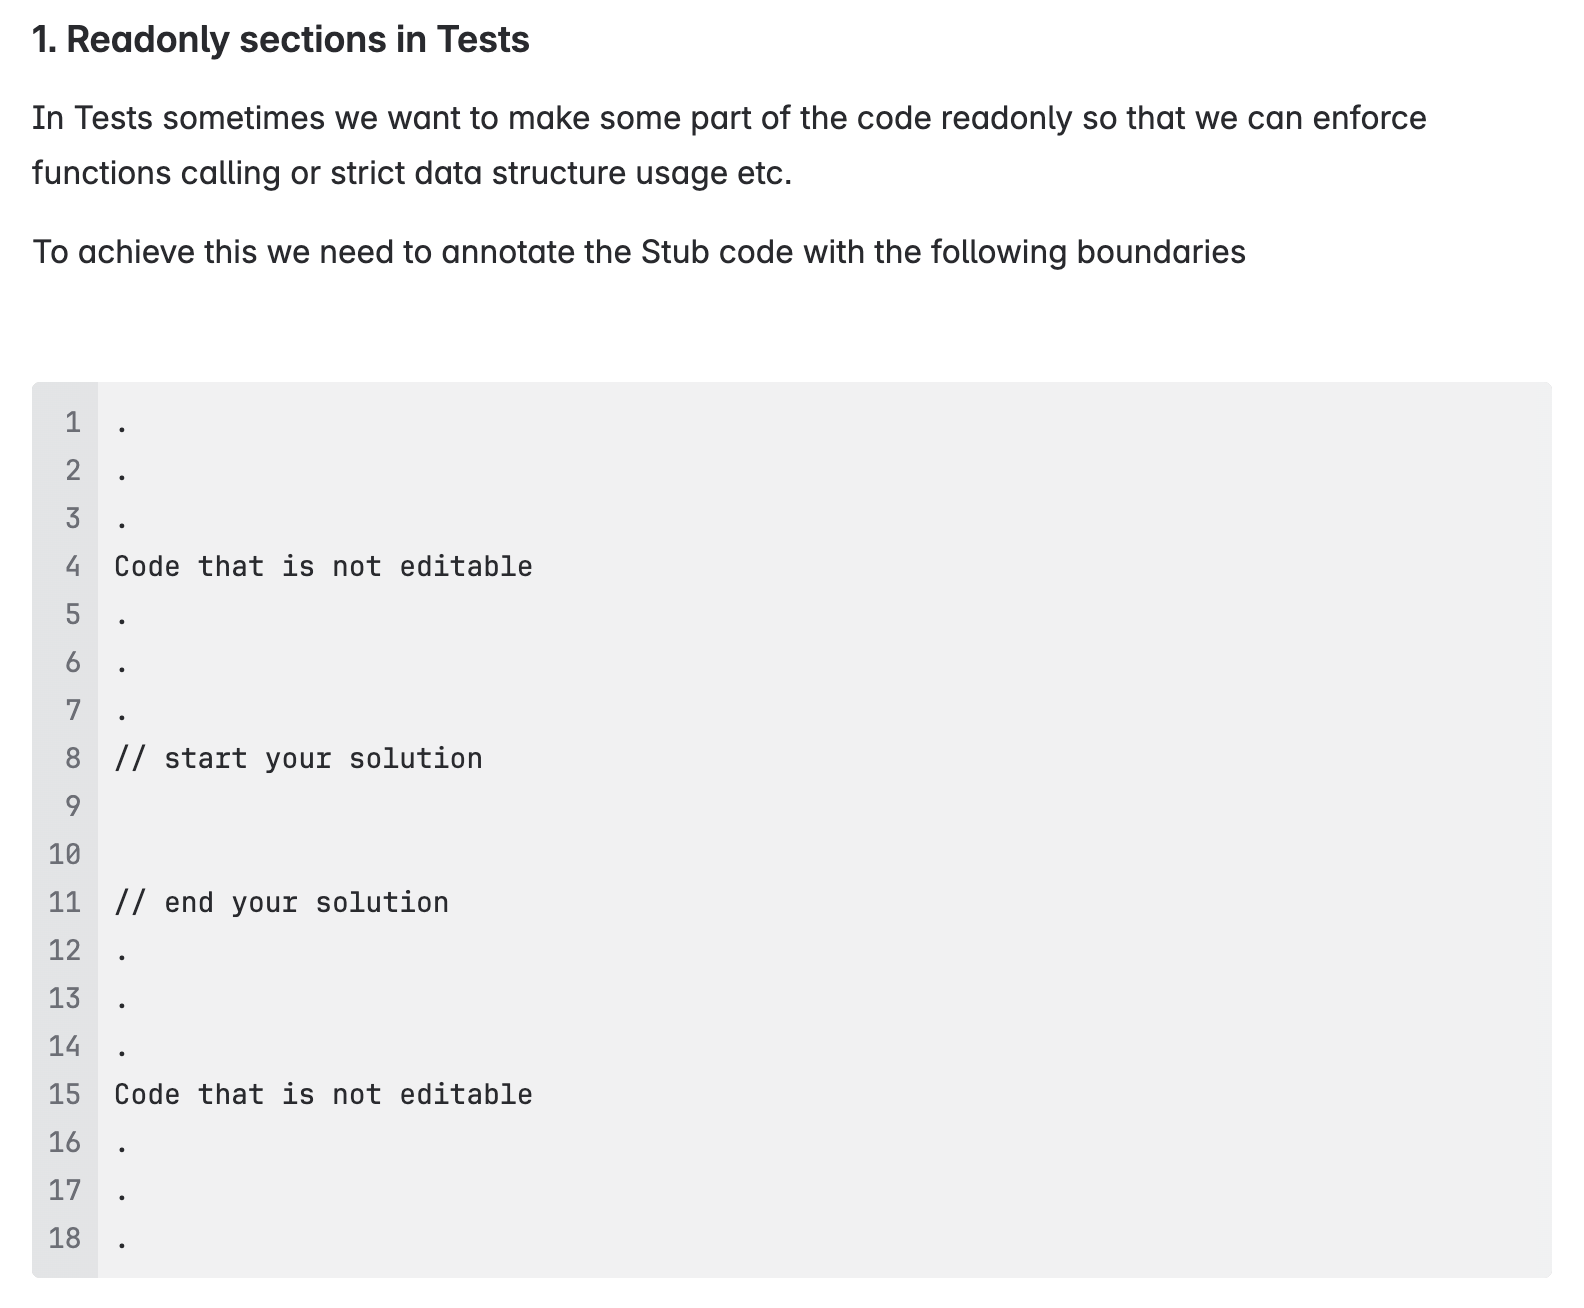
Task: Click the dot on code line 2
Action: click(122, 477)
